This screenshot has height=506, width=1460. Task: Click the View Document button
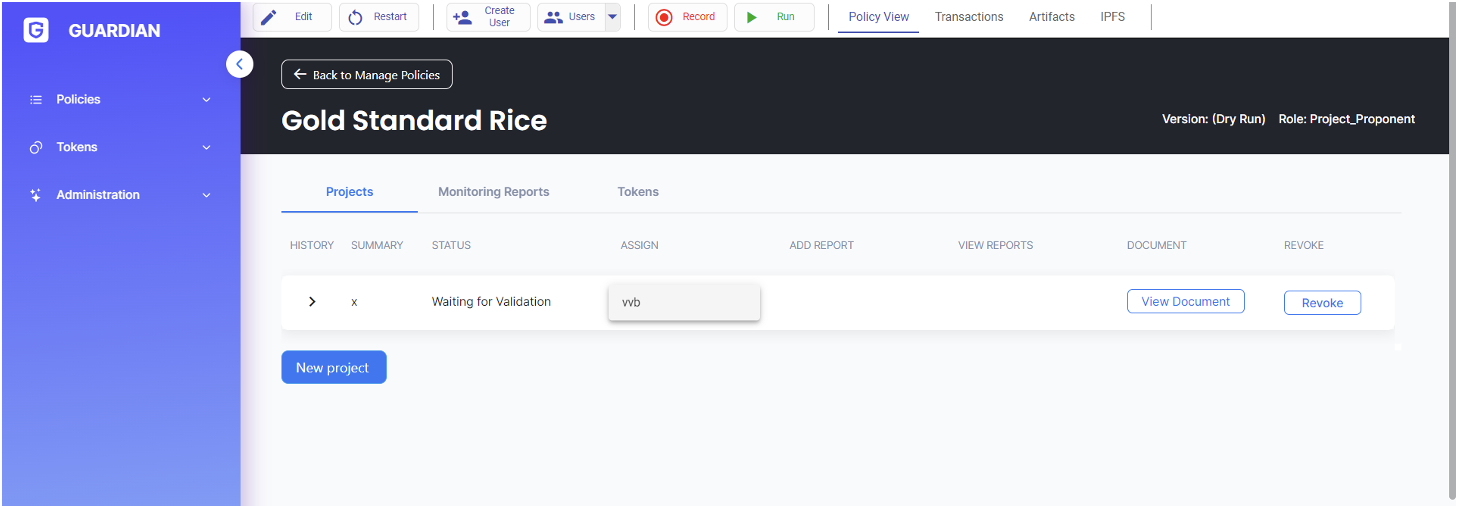pos(1185,302)
